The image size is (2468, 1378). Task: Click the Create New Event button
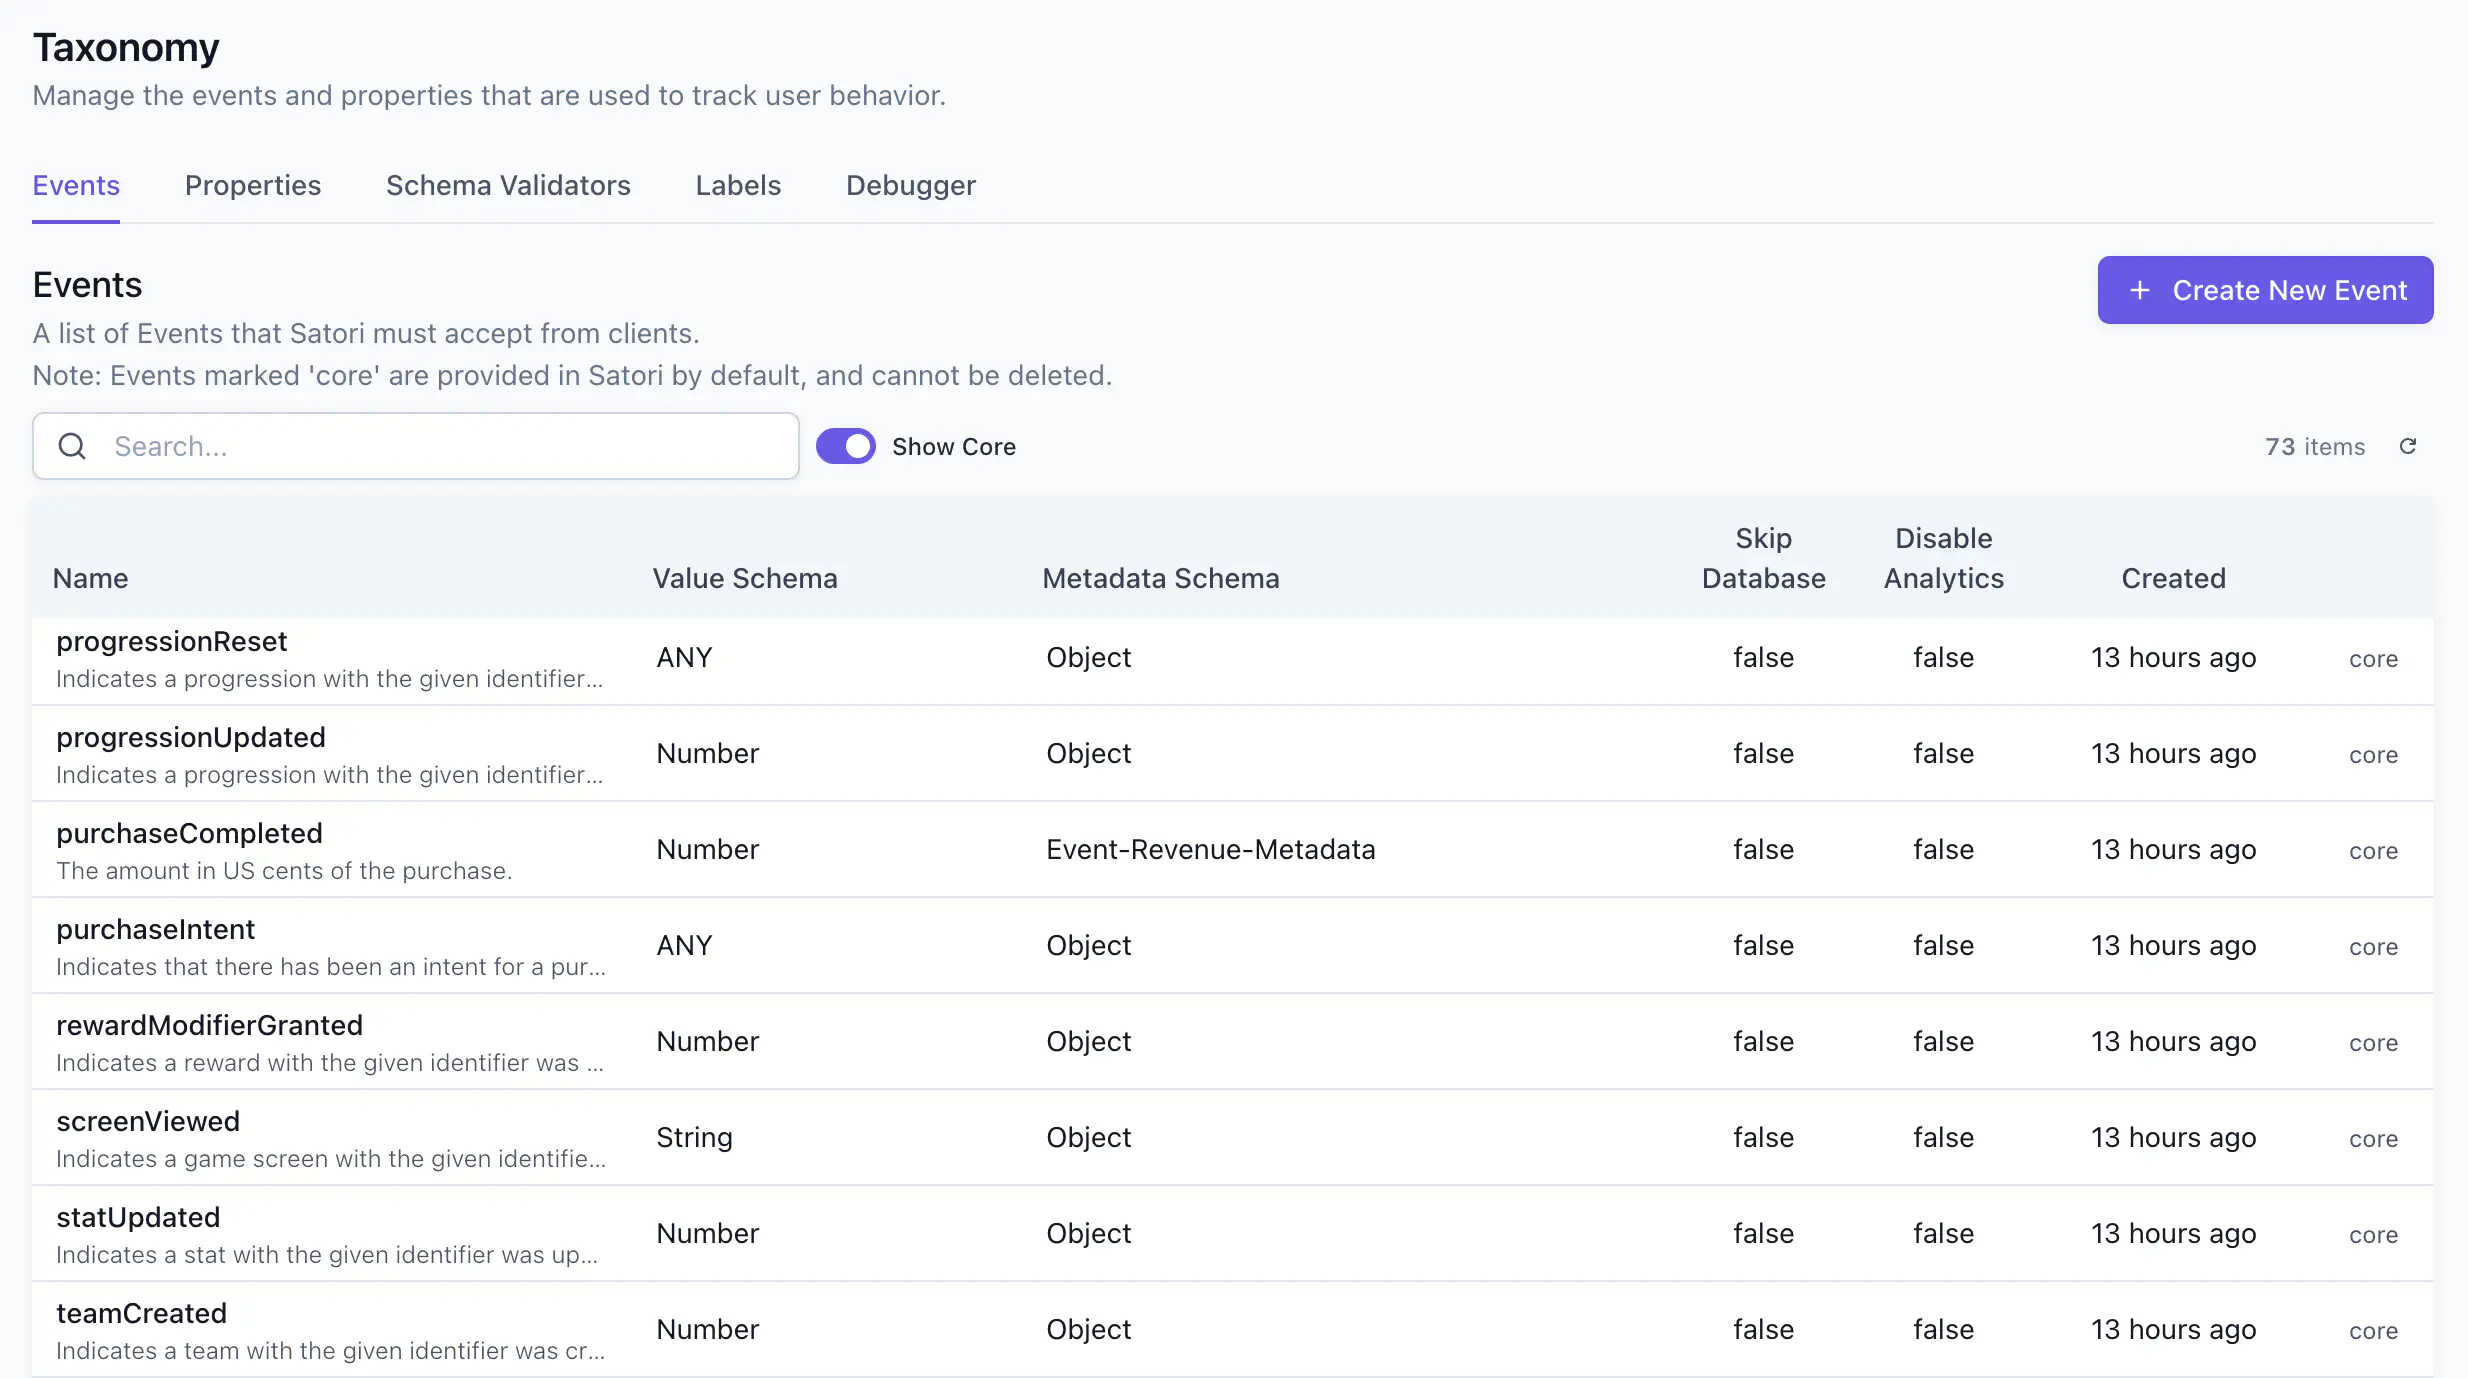[2265, 290]
